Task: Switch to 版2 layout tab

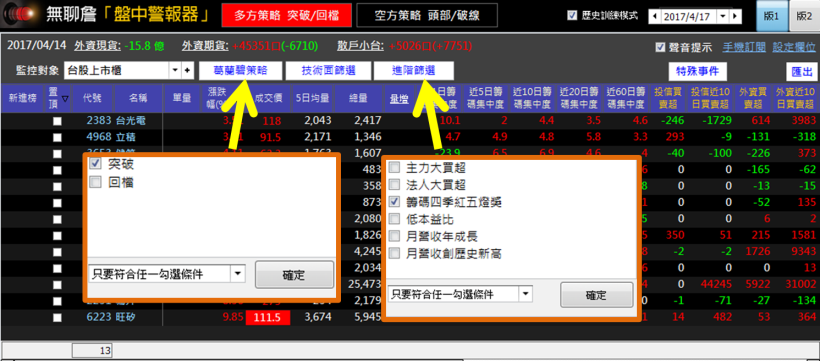Action: [x=804, y=16]
